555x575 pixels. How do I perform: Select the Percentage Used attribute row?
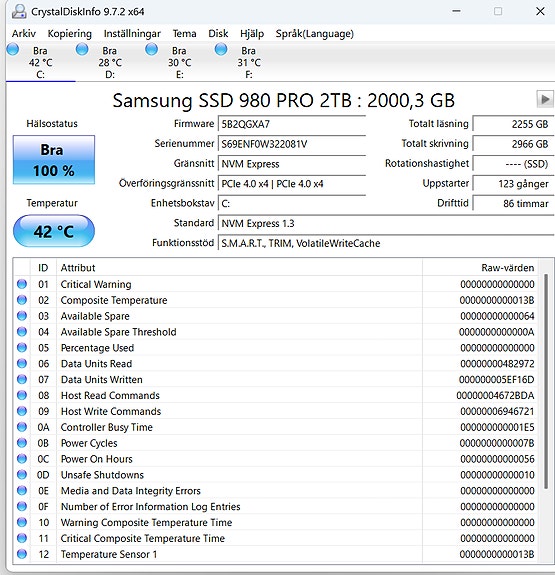pyautogui.click(x=275, y=348)
